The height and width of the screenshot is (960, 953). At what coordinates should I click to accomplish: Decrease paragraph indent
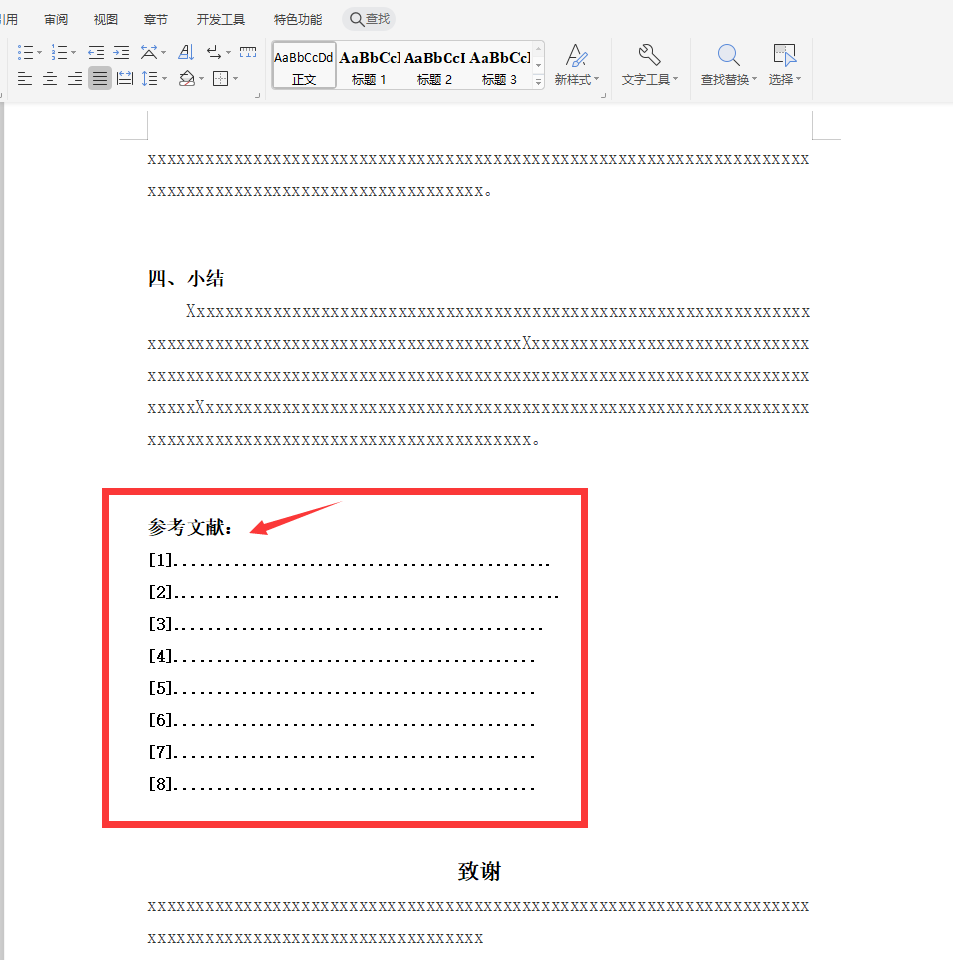click(96, 52)
